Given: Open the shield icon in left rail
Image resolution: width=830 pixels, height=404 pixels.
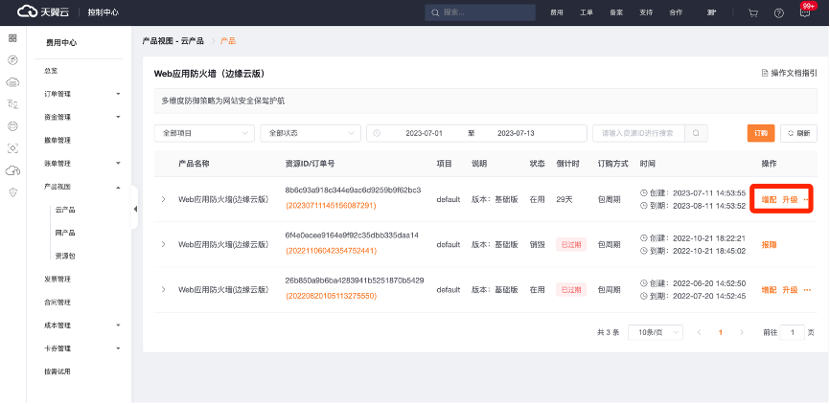Looking at the screenshot, I should [x=13, y=192].
